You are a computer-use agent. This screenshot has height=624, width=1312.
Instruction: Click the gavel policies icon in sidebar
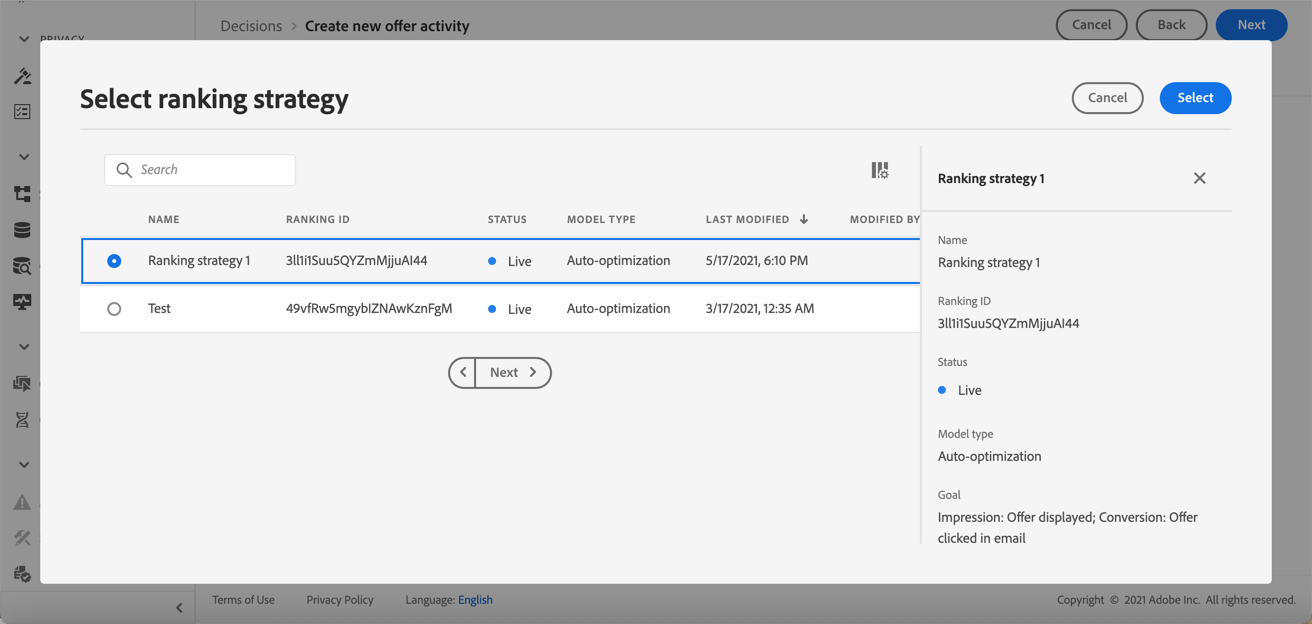point(22,76)
